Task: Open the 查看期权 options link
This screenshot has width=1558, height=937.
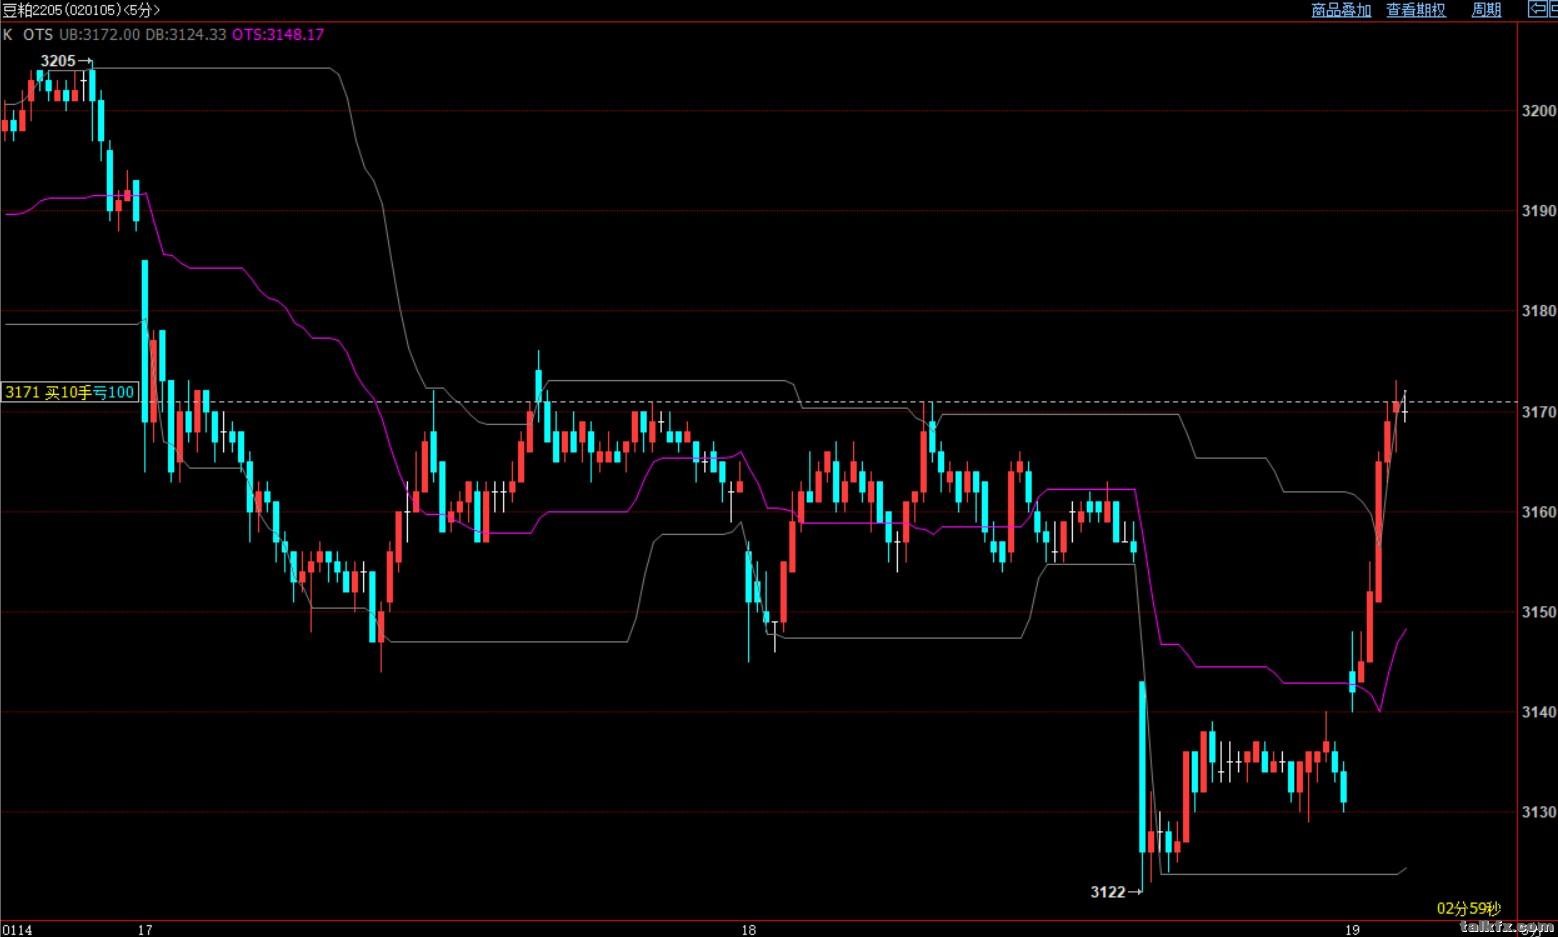Action: (x=1416, y=10)
